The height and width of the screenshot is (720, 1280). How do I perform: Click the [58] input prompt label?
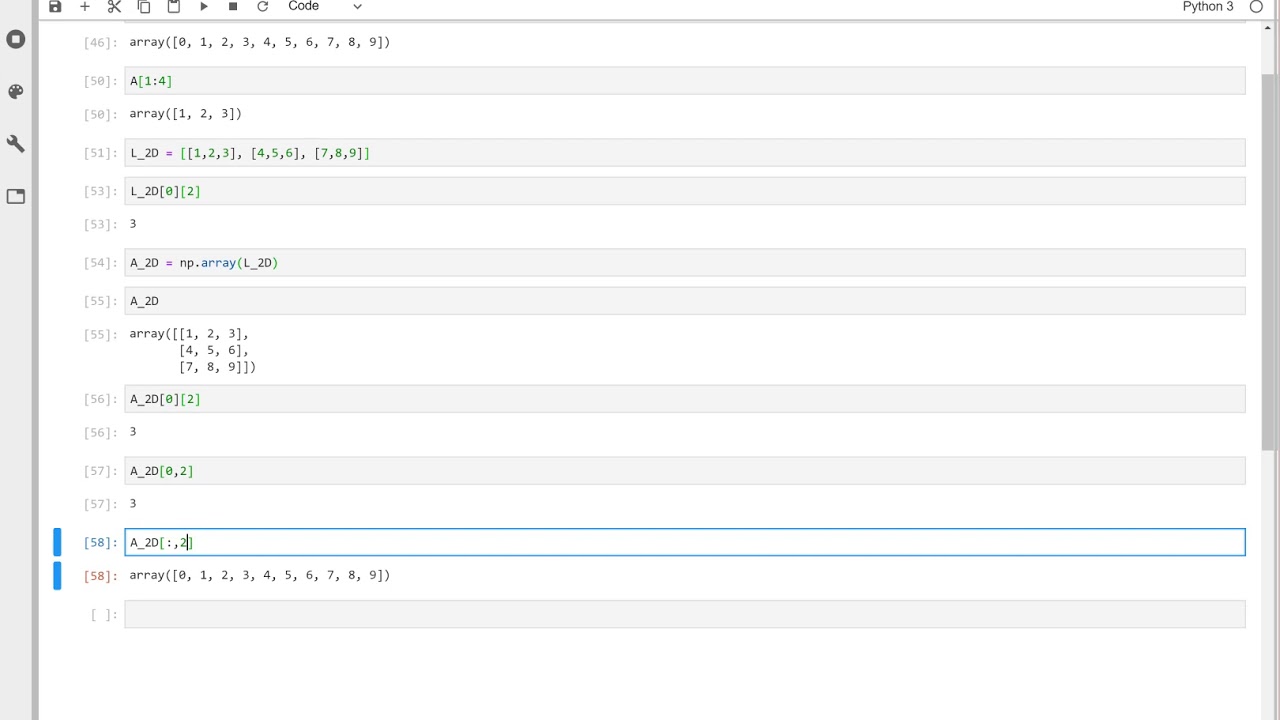click(100, 543)
